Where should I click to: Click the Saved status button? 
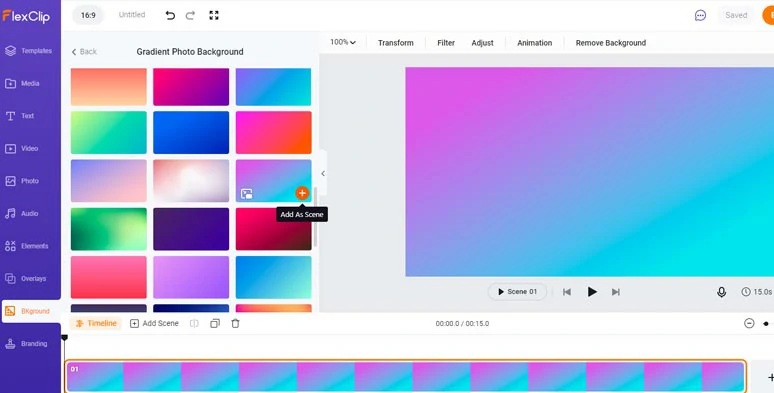(736, 15)
